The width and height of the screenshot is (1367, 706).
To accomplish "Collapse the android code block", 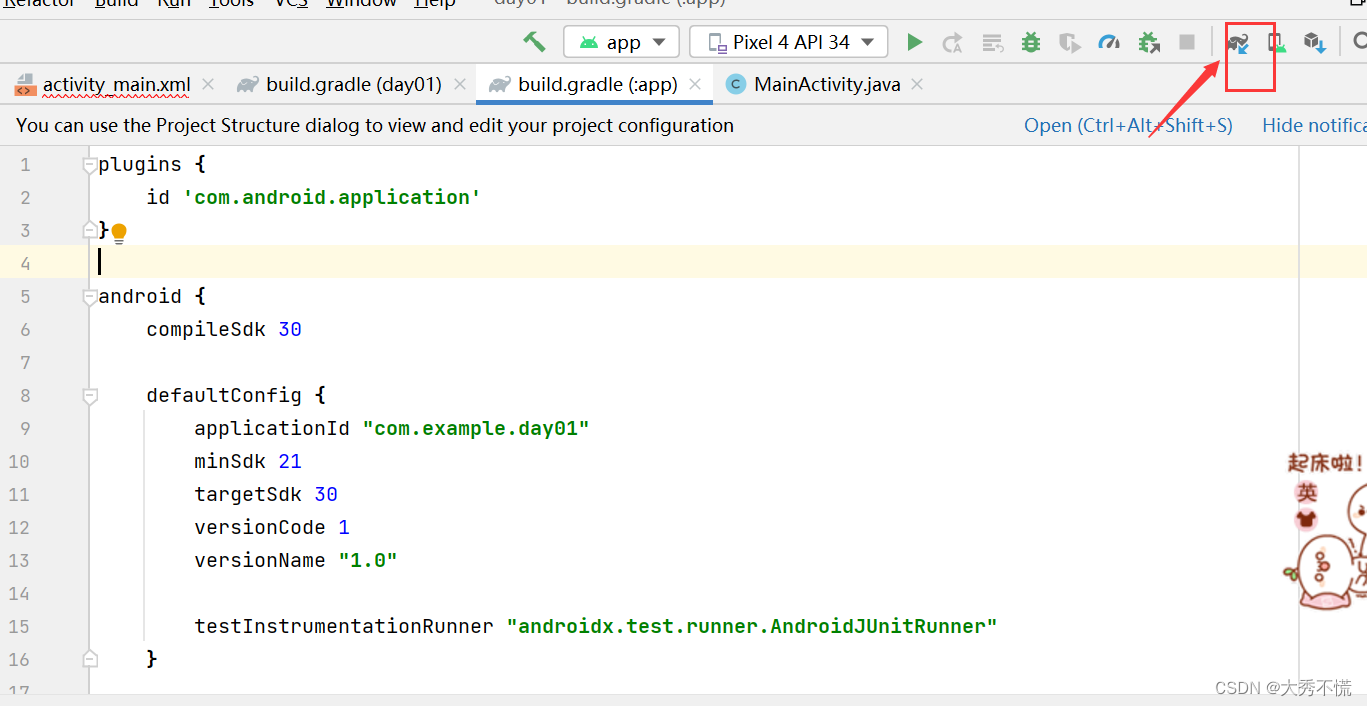I will [x=89, y=295].
